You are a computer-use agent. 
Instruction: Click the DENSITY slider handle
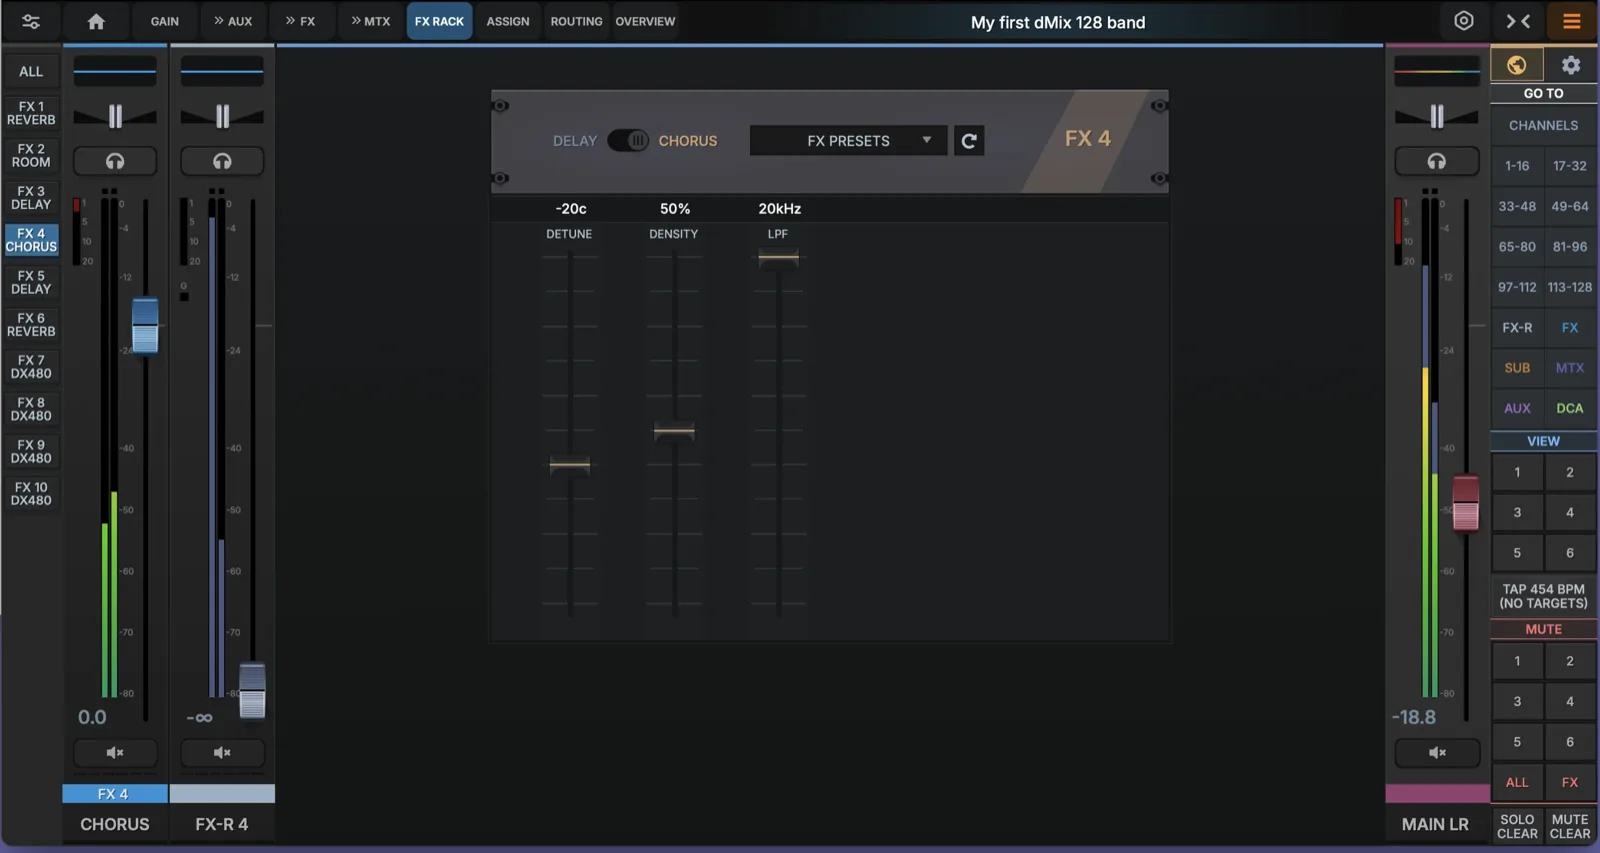pos(674,432)
